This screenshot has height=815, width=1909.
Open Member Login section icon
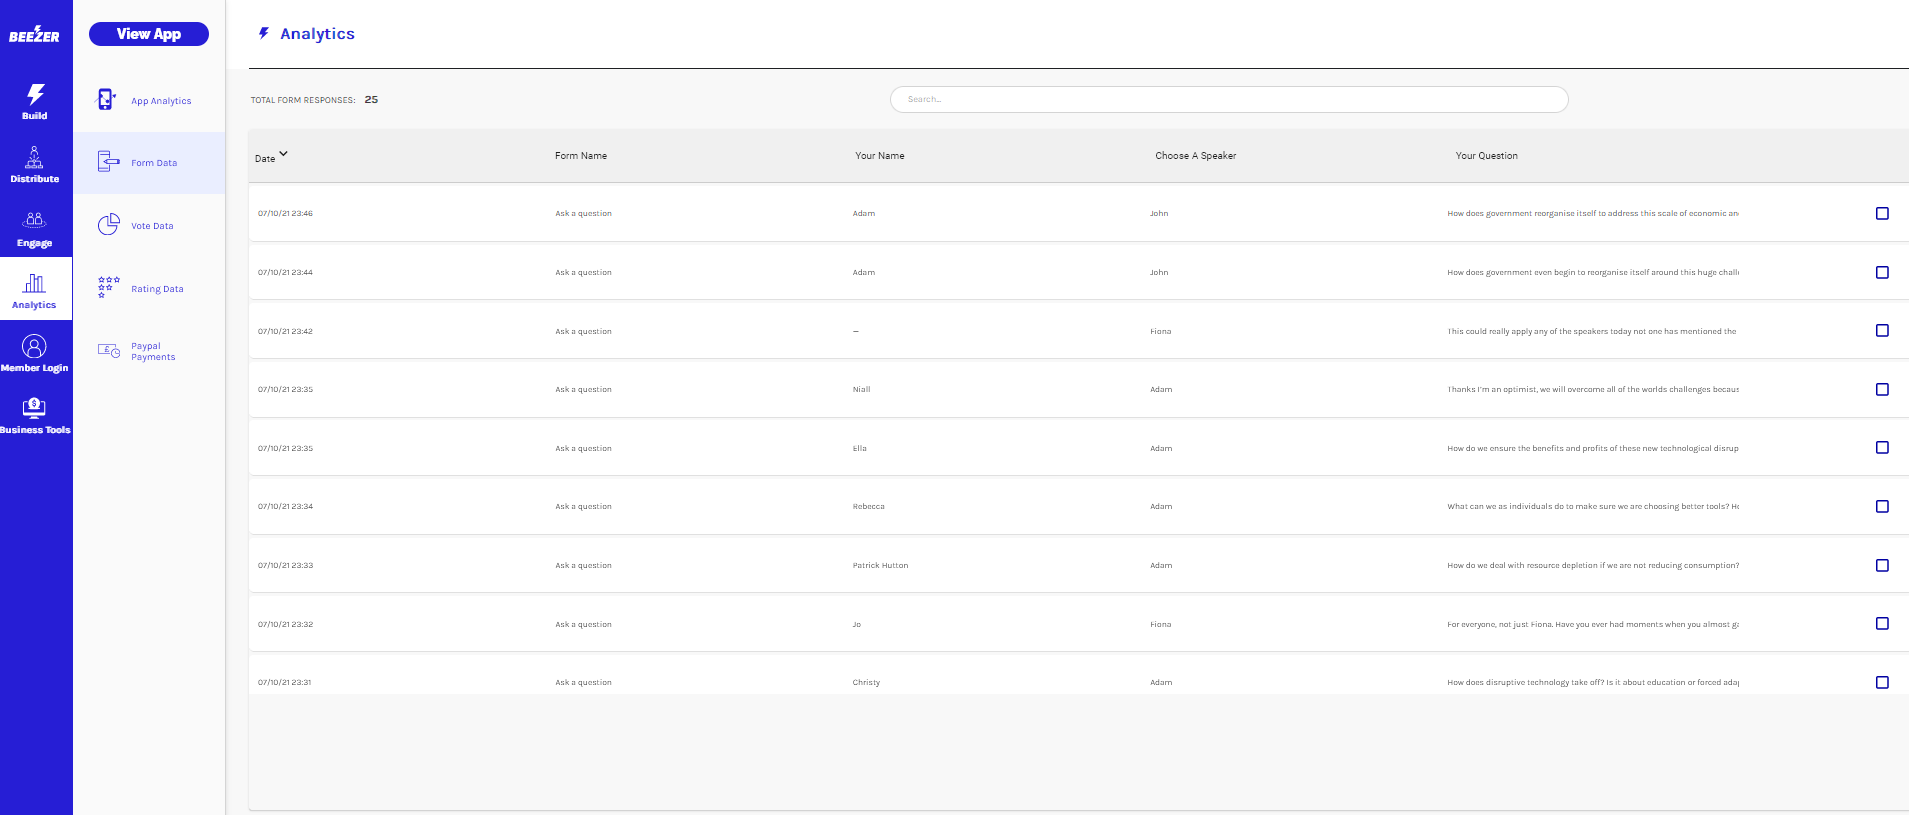[x=34, y=347]
